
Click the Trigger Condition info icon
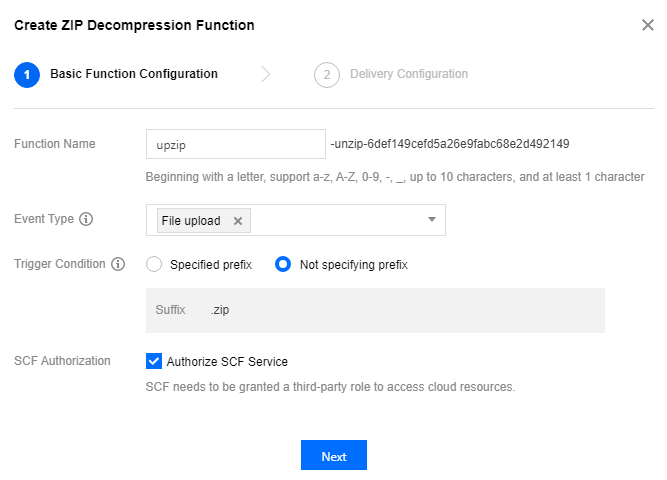pos(118,265)
